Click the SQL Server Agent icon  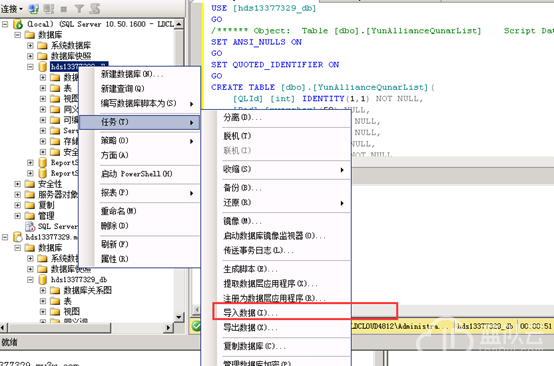click(x=30, y=226)
